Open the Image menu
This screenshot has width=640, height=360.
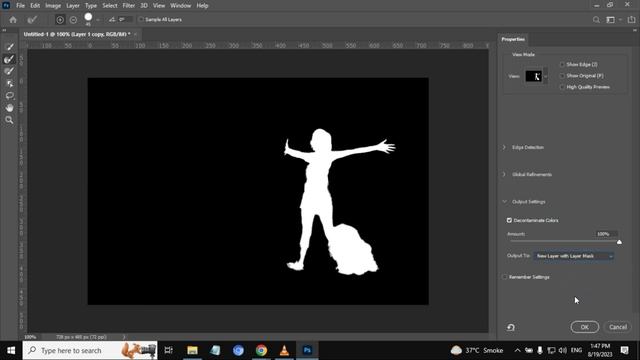point(53,6)
